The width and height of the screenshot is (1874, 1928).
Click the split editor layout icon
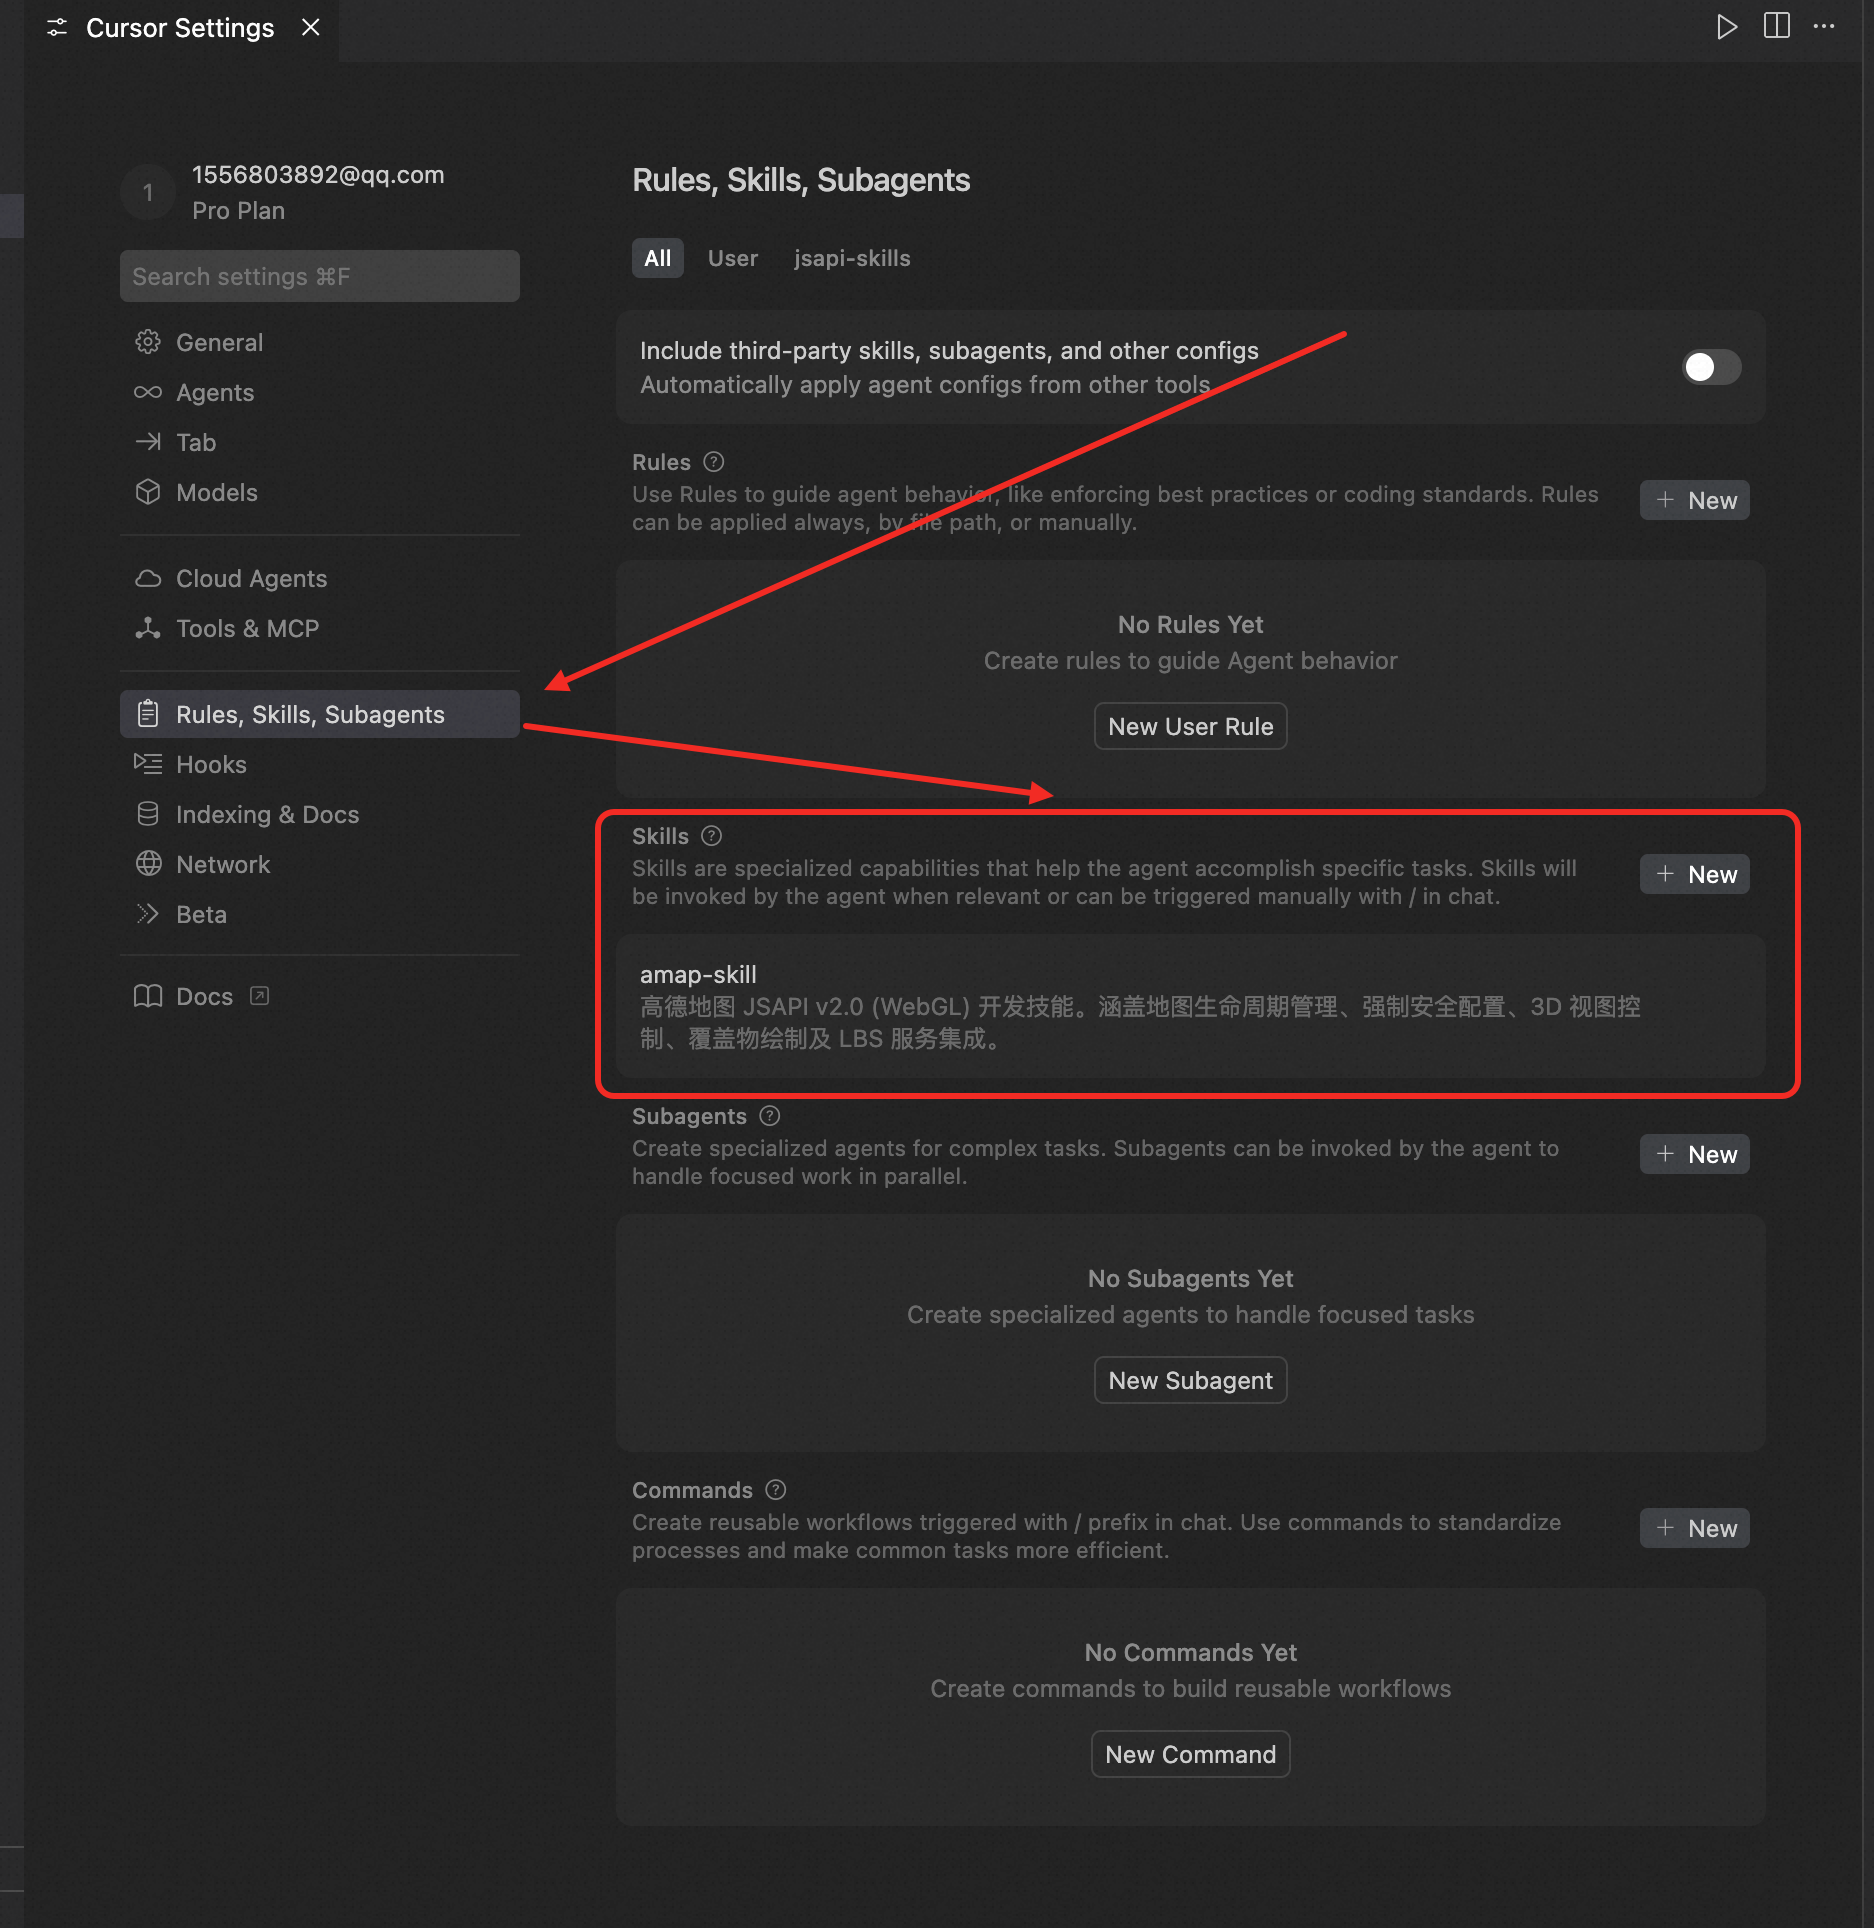pos(1776,27)
